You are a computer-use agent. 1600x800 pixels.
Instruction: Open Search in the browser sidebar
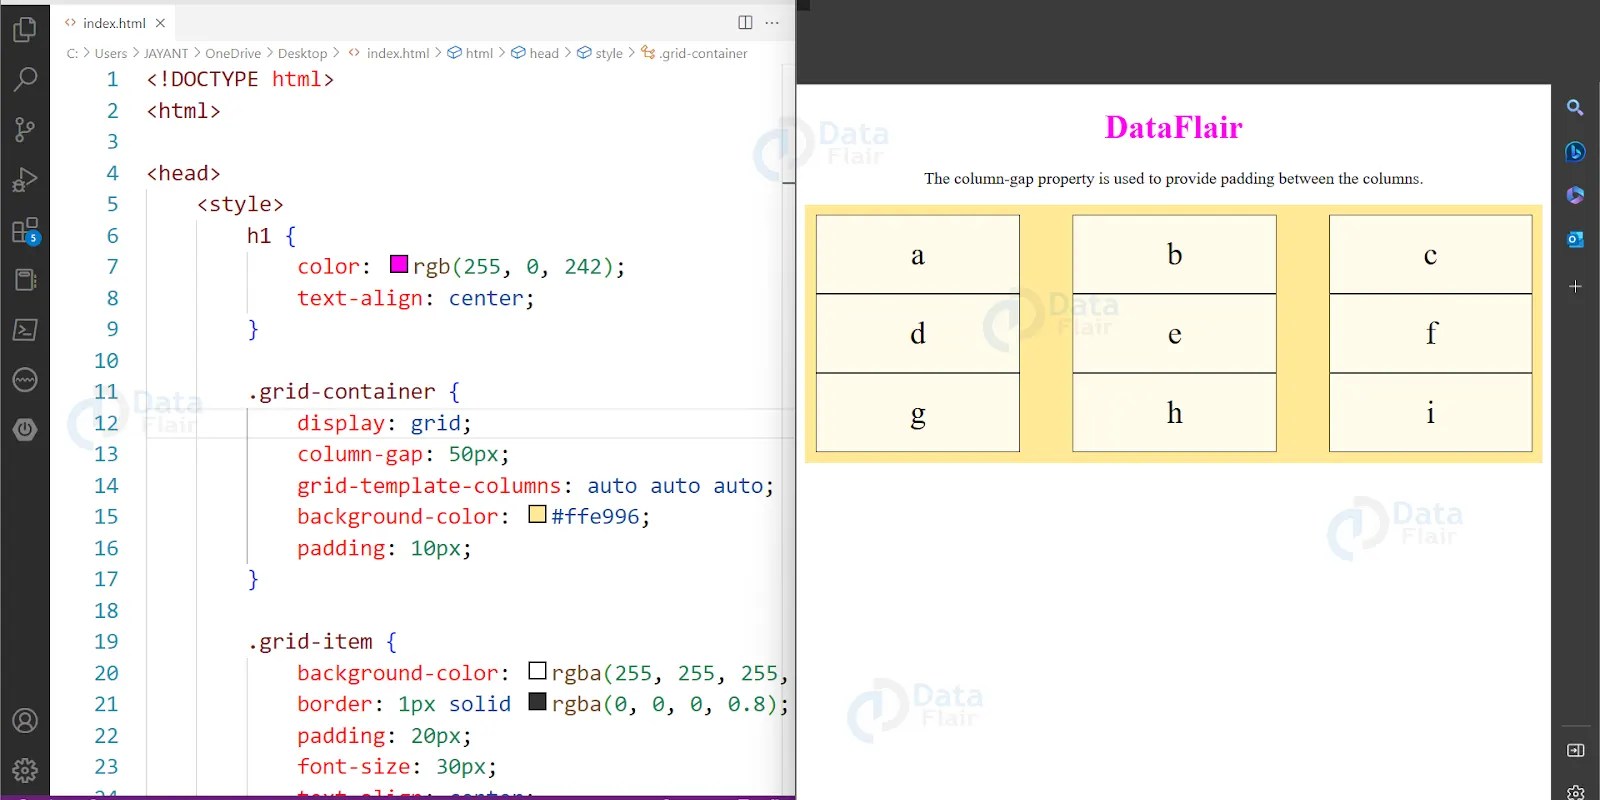pyautogui.click(x=1575, y=107)
